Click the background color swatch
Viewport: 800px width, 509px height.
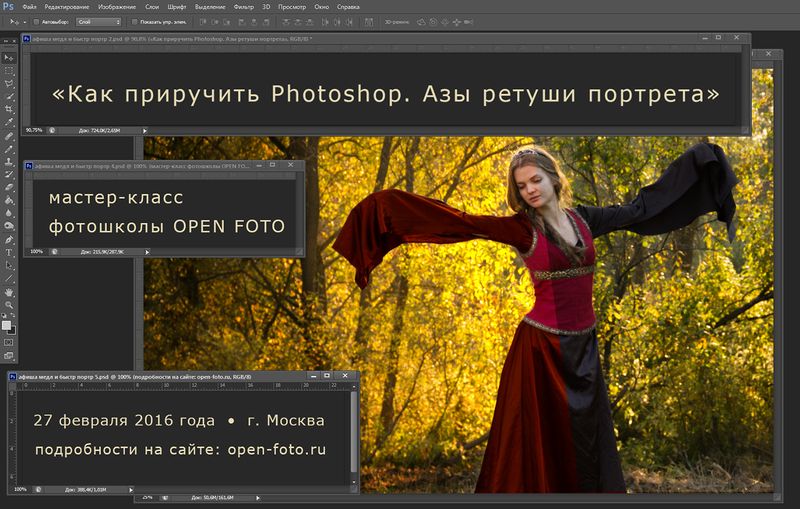13,331
